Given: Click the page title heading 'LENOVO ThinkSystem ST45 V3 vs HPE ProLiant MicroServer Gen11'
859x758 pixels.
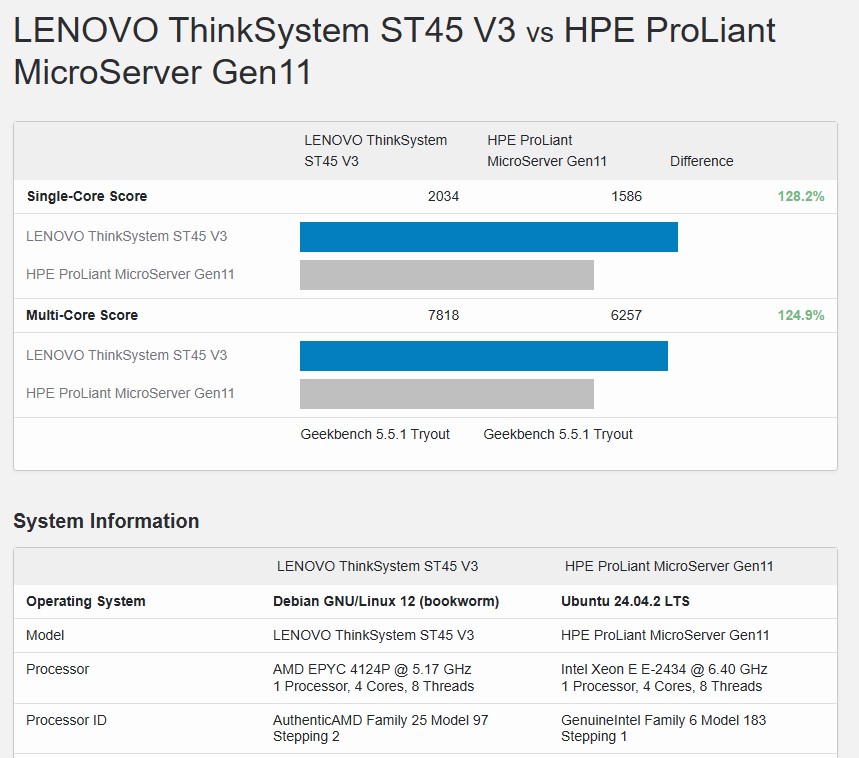Looking at the screenshot, I should 394,51.
